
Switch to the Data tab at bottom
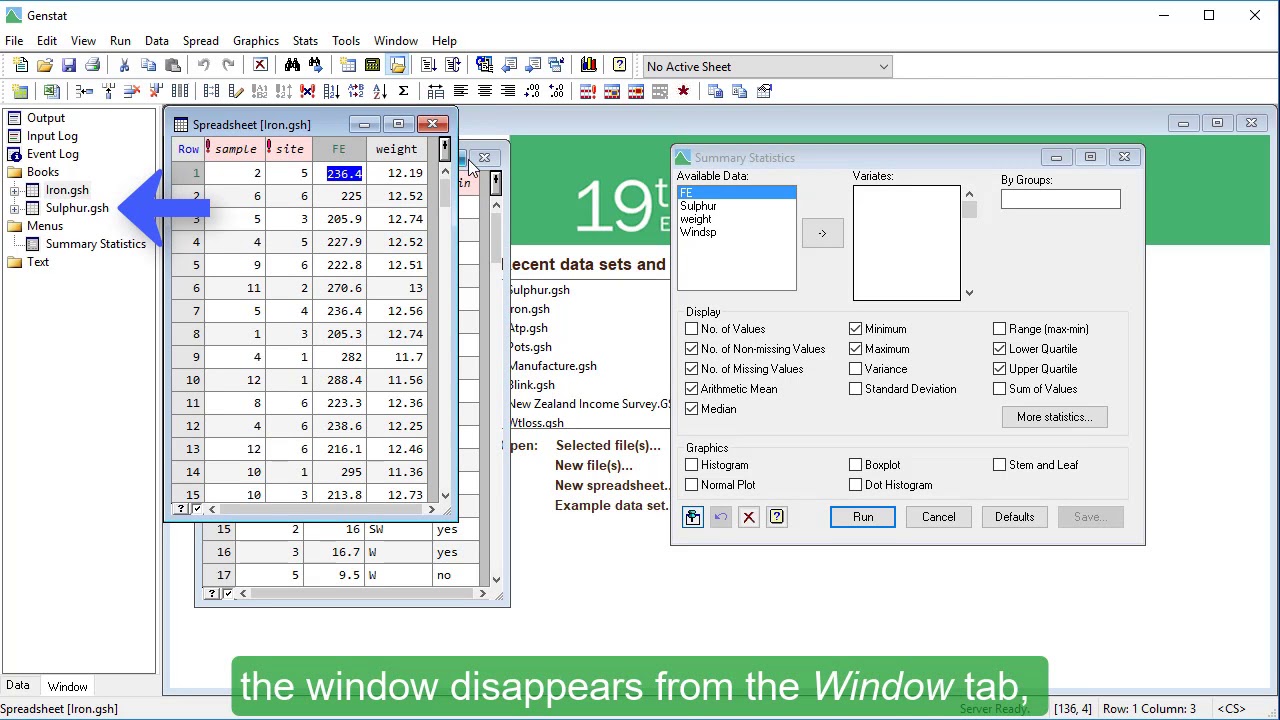click(18, 686)
